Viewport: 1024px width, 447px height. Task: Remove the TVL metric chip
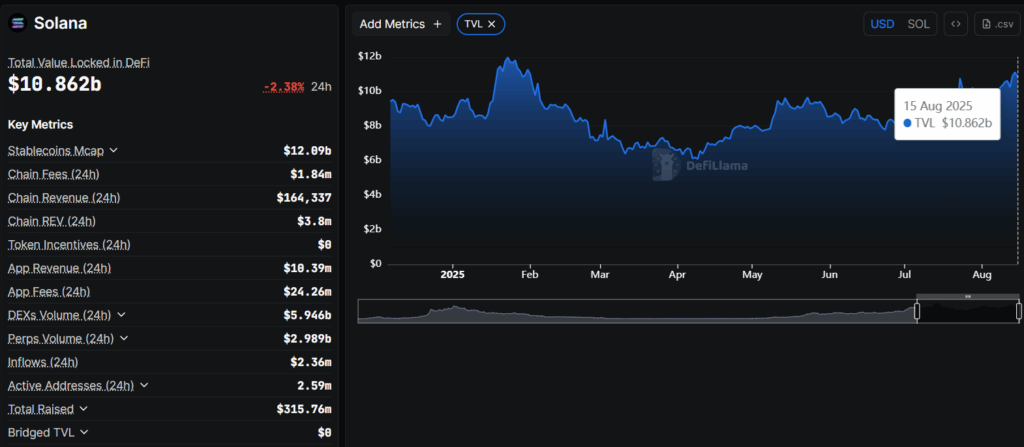[492, 24]
